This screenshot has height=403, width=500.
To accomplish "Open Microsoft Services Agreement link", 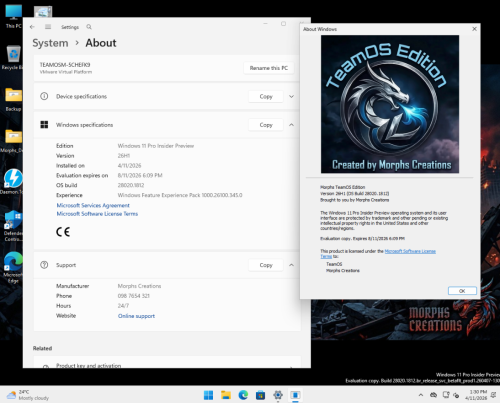I will [93, 205].
